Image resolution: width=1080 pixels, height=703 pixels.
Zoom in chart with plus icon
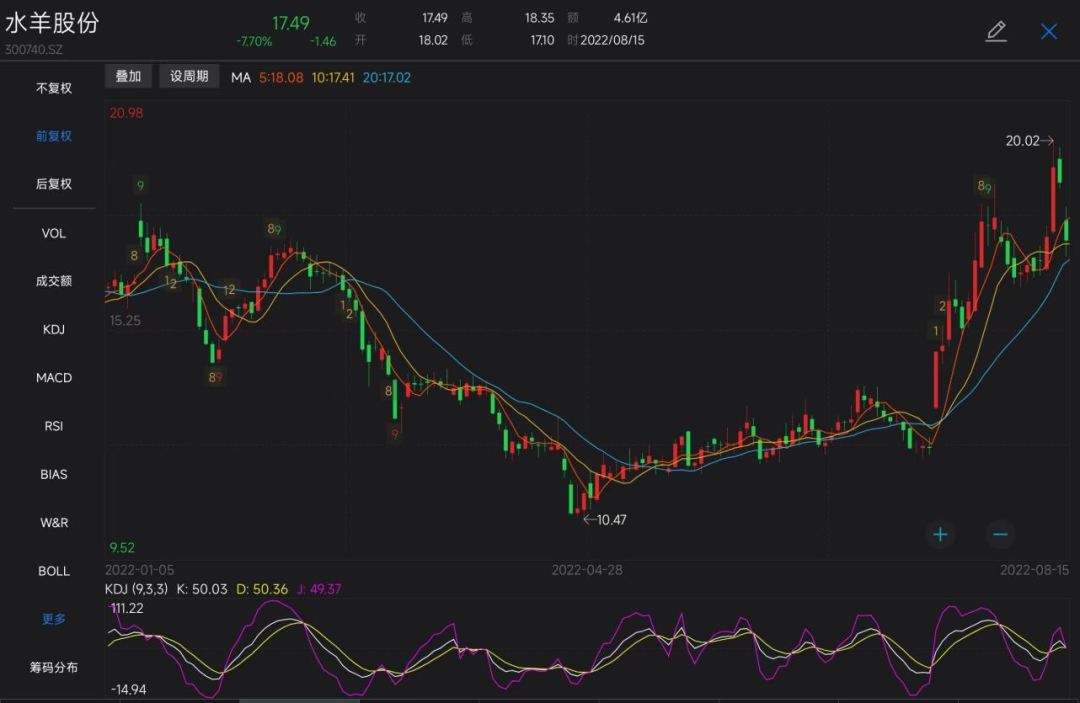click(x=940, y=534)
